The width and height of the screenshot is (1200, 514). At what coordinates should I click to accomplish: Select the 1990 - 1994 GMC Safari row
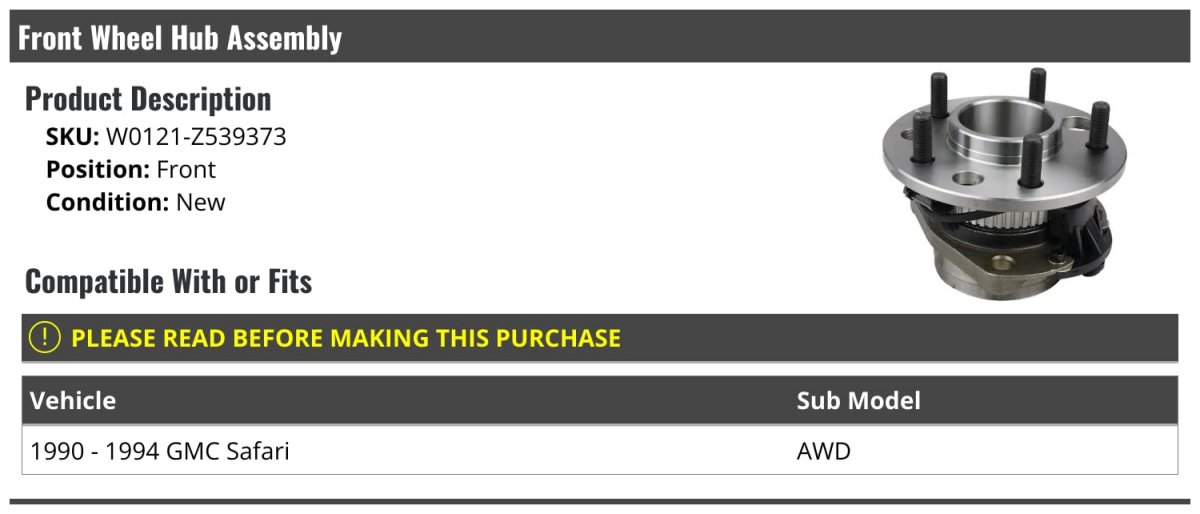[x=600, y=451]
